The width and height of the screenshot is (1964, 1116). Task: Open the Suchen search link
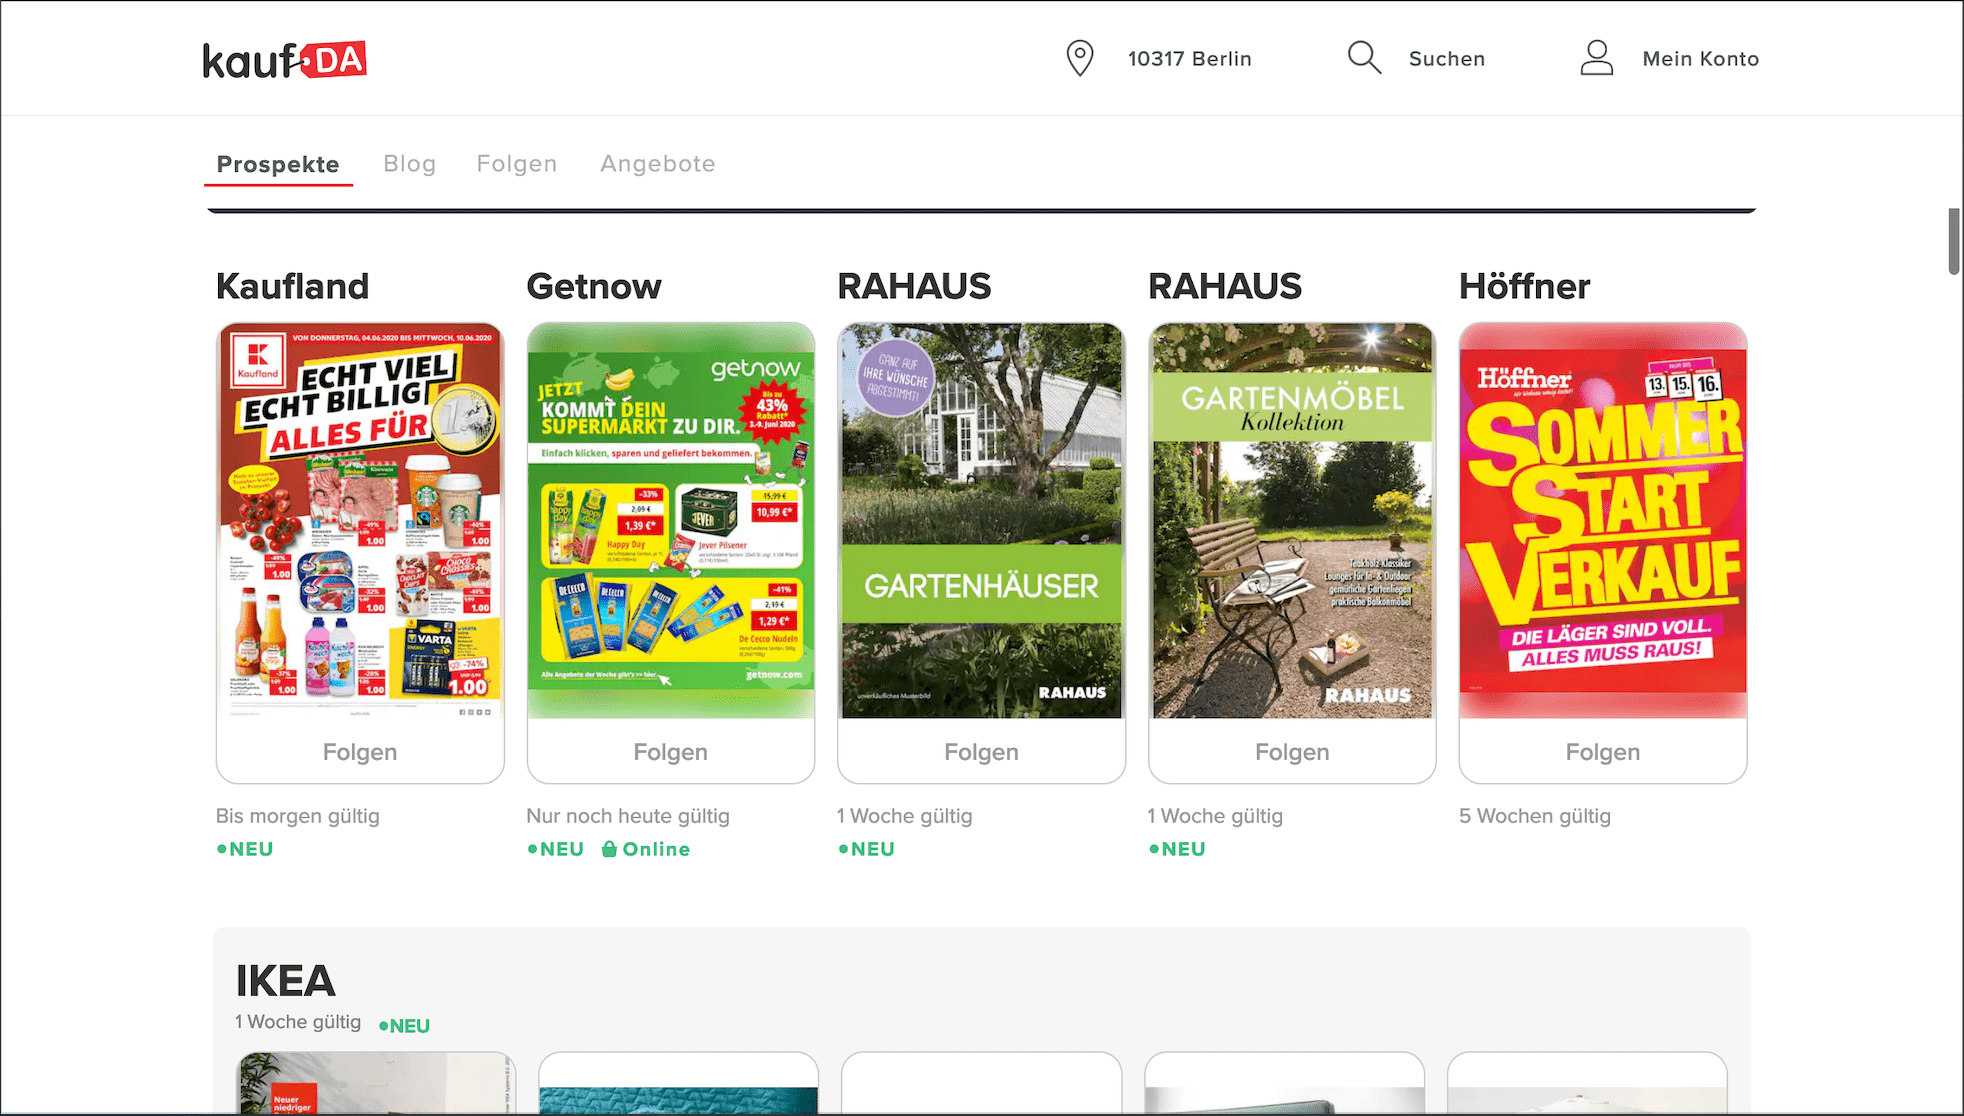click(1447, 59)
